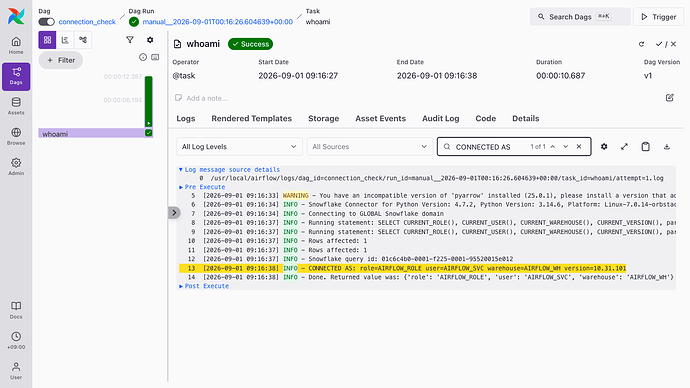Select the whoami task row in grid

[95, 133]
